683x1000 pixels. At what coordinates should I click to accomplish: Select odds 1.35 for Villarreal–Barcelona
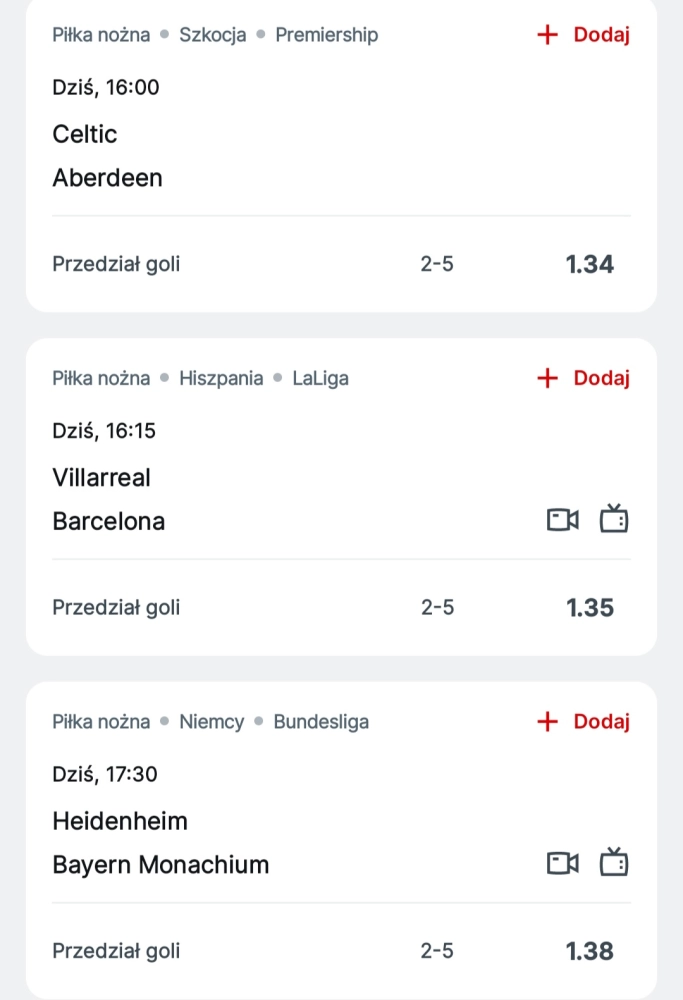[589, 608]
